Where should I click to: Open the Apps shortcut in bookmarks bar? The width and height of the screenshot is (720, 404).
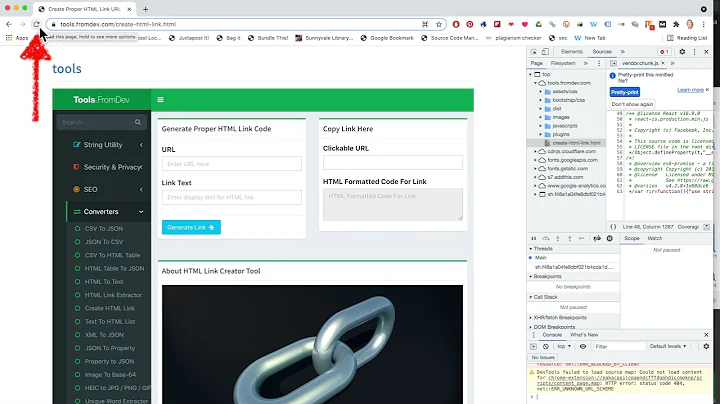17,38
